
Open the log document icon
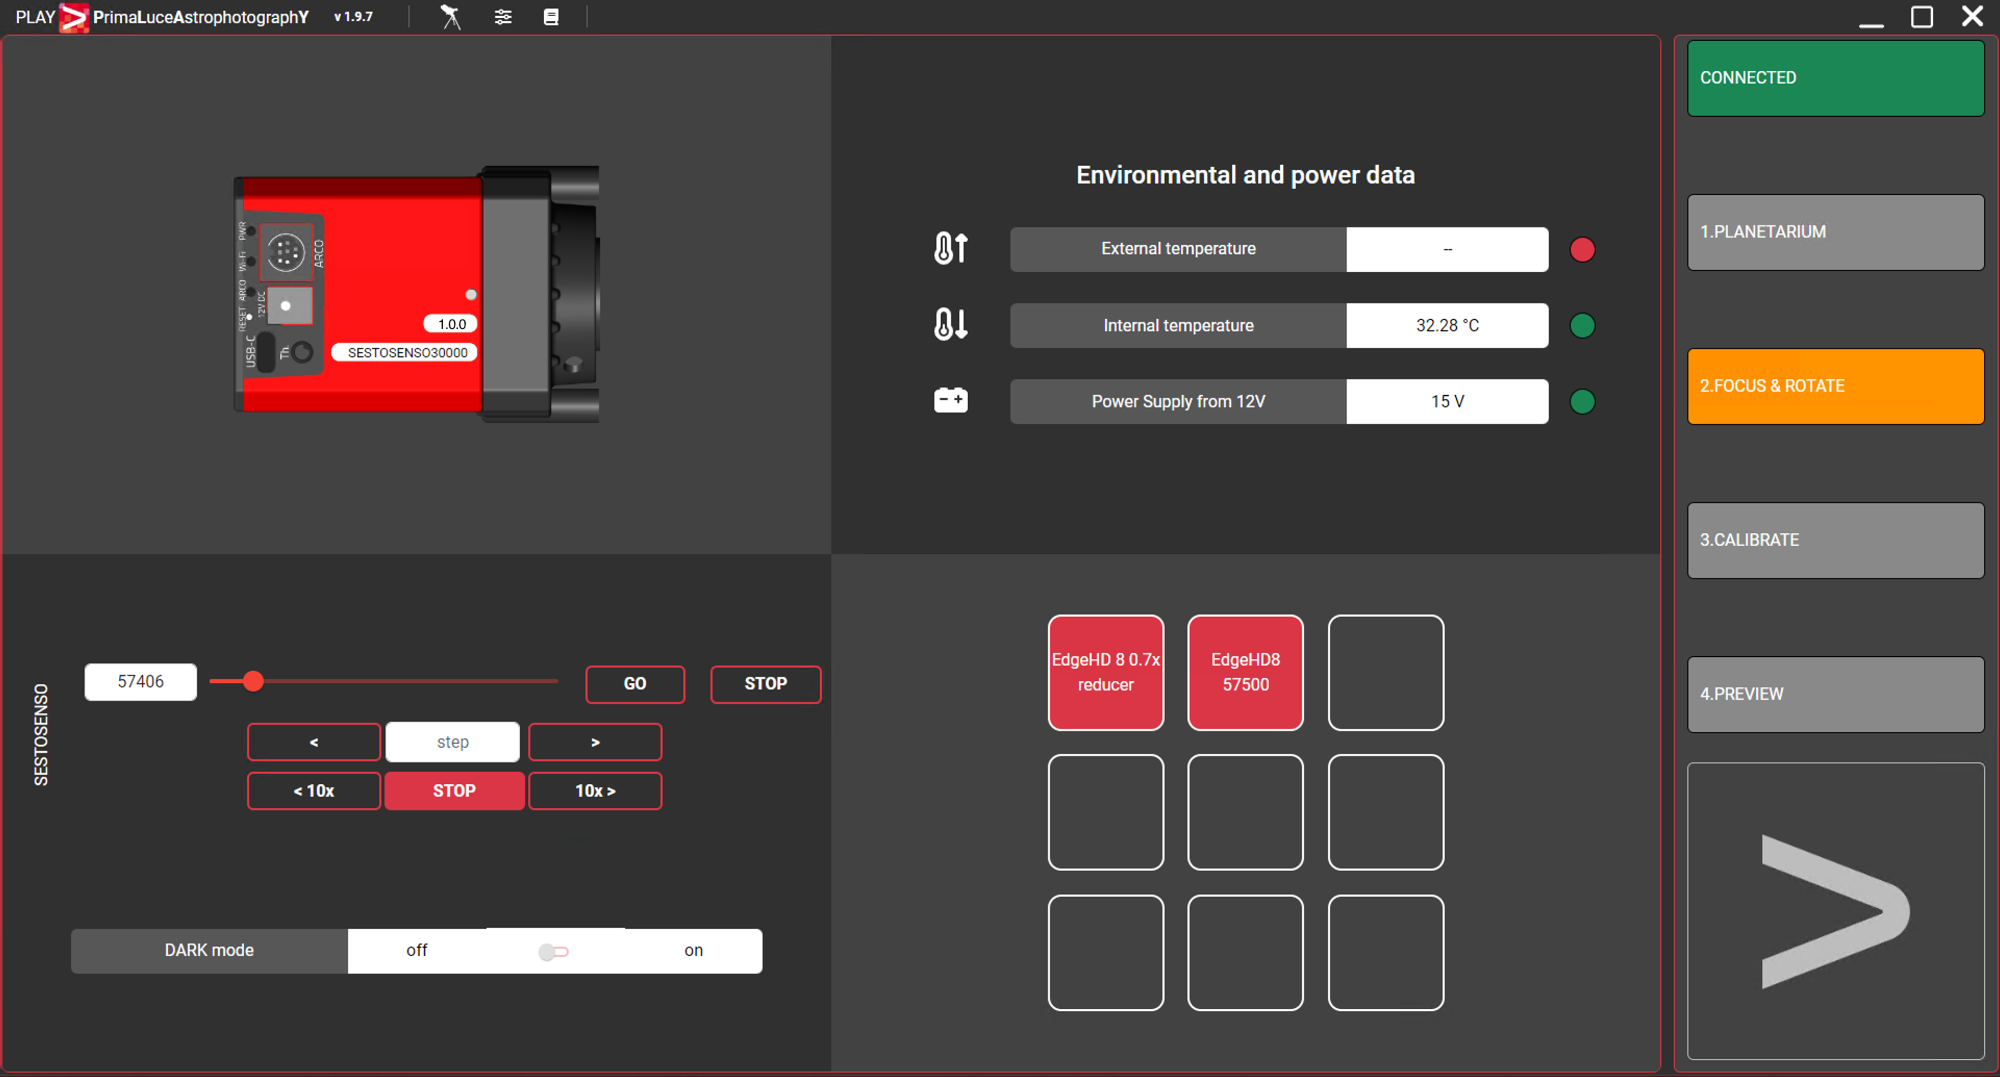pos(551,17)
